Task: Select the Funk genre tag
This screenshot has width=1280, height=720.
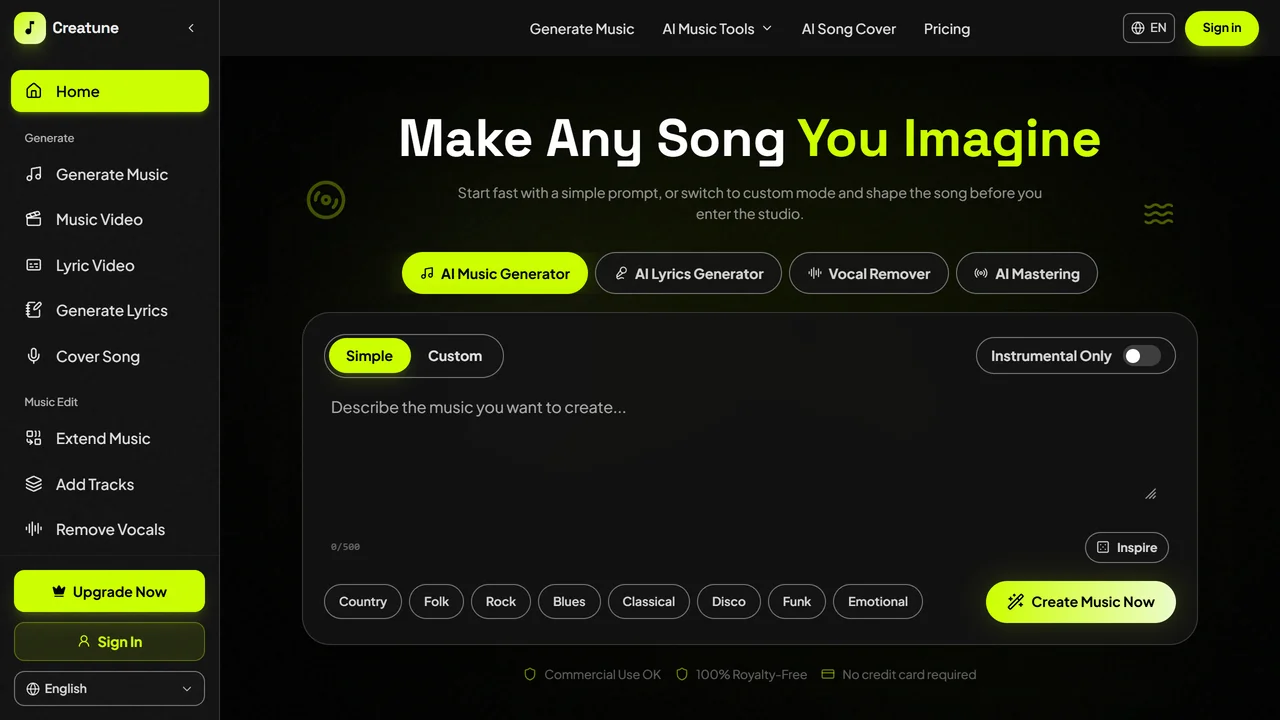Action: click(x=797, y=601)
